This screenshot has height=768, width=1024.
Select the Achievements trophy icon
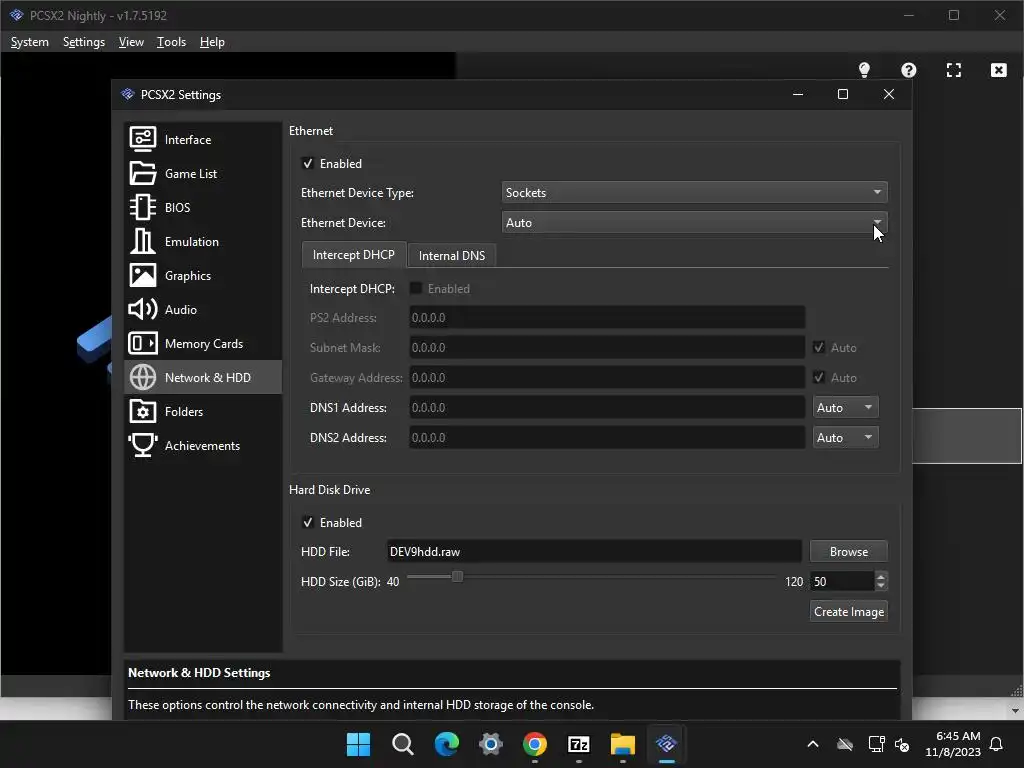point(142,445)
